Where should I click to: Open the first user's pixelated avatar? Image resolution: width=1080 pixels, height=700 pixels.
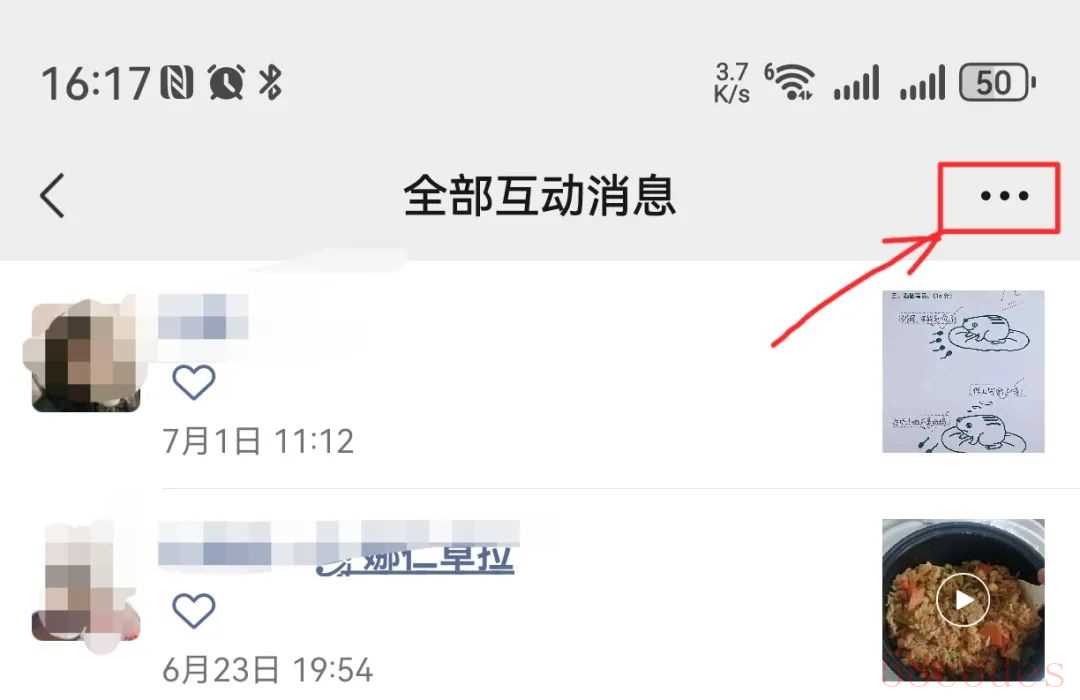click(x=86, y=356)
